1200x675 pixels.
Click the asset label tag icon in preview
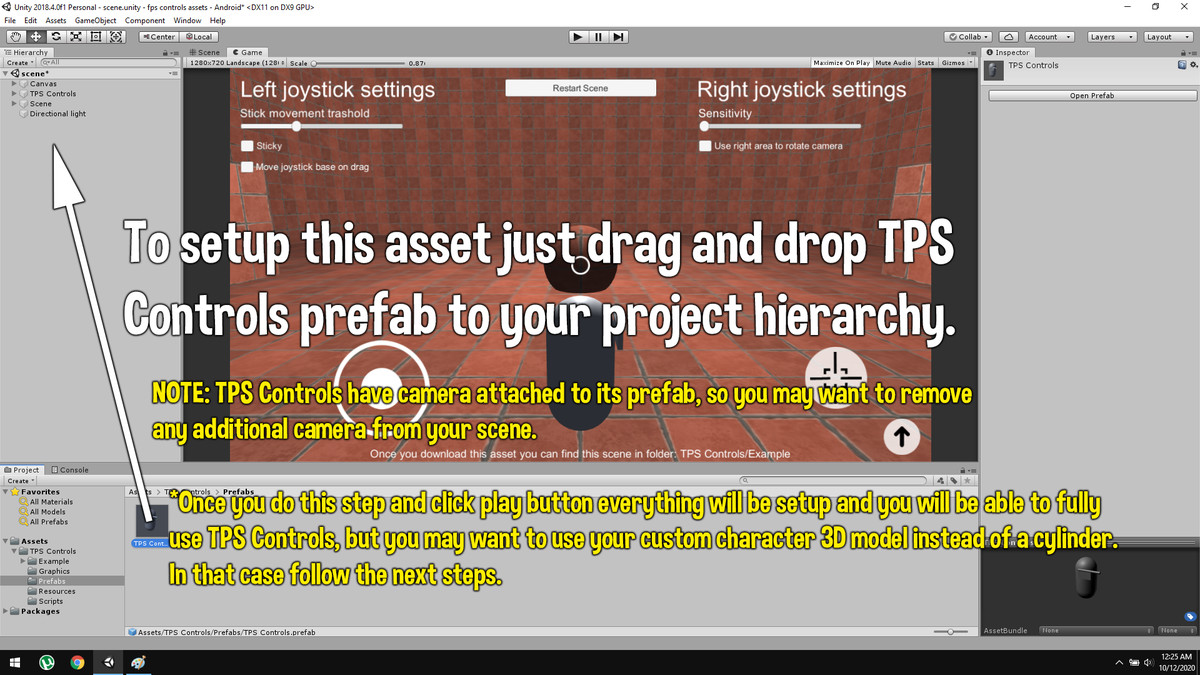[1190, 617]
